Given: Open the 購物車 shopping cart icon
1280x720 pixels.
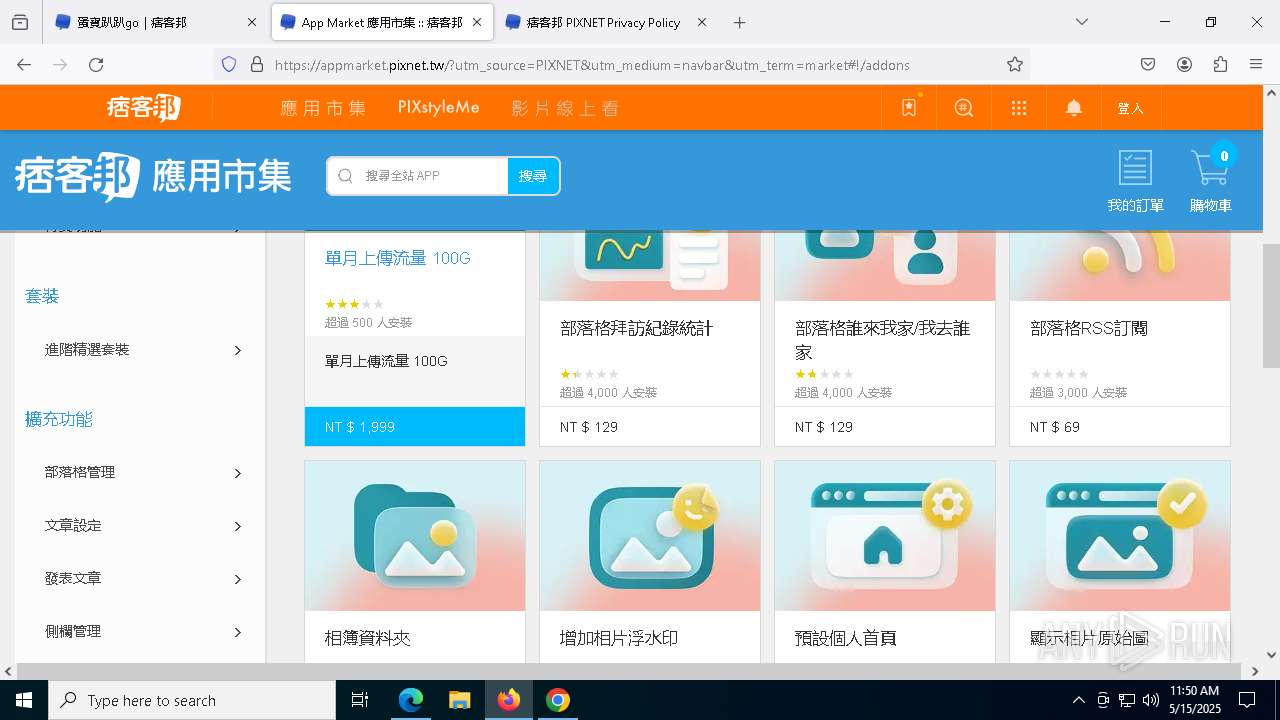Looking at the screenshot, I should pyautogui.click(x=1210, y=180).
